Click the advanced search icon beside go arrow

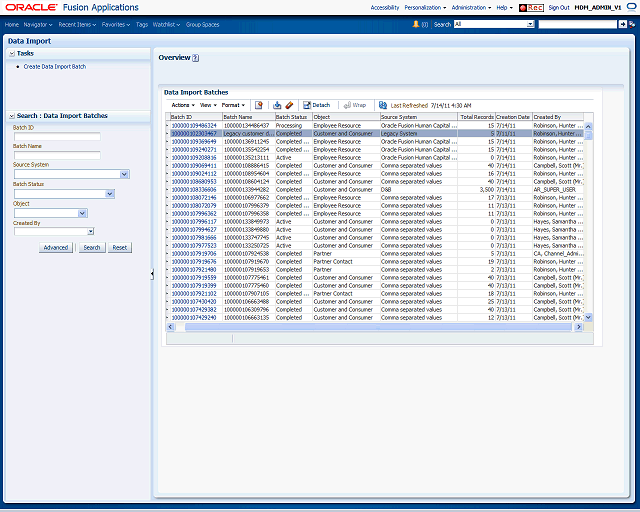coord(632,24)
